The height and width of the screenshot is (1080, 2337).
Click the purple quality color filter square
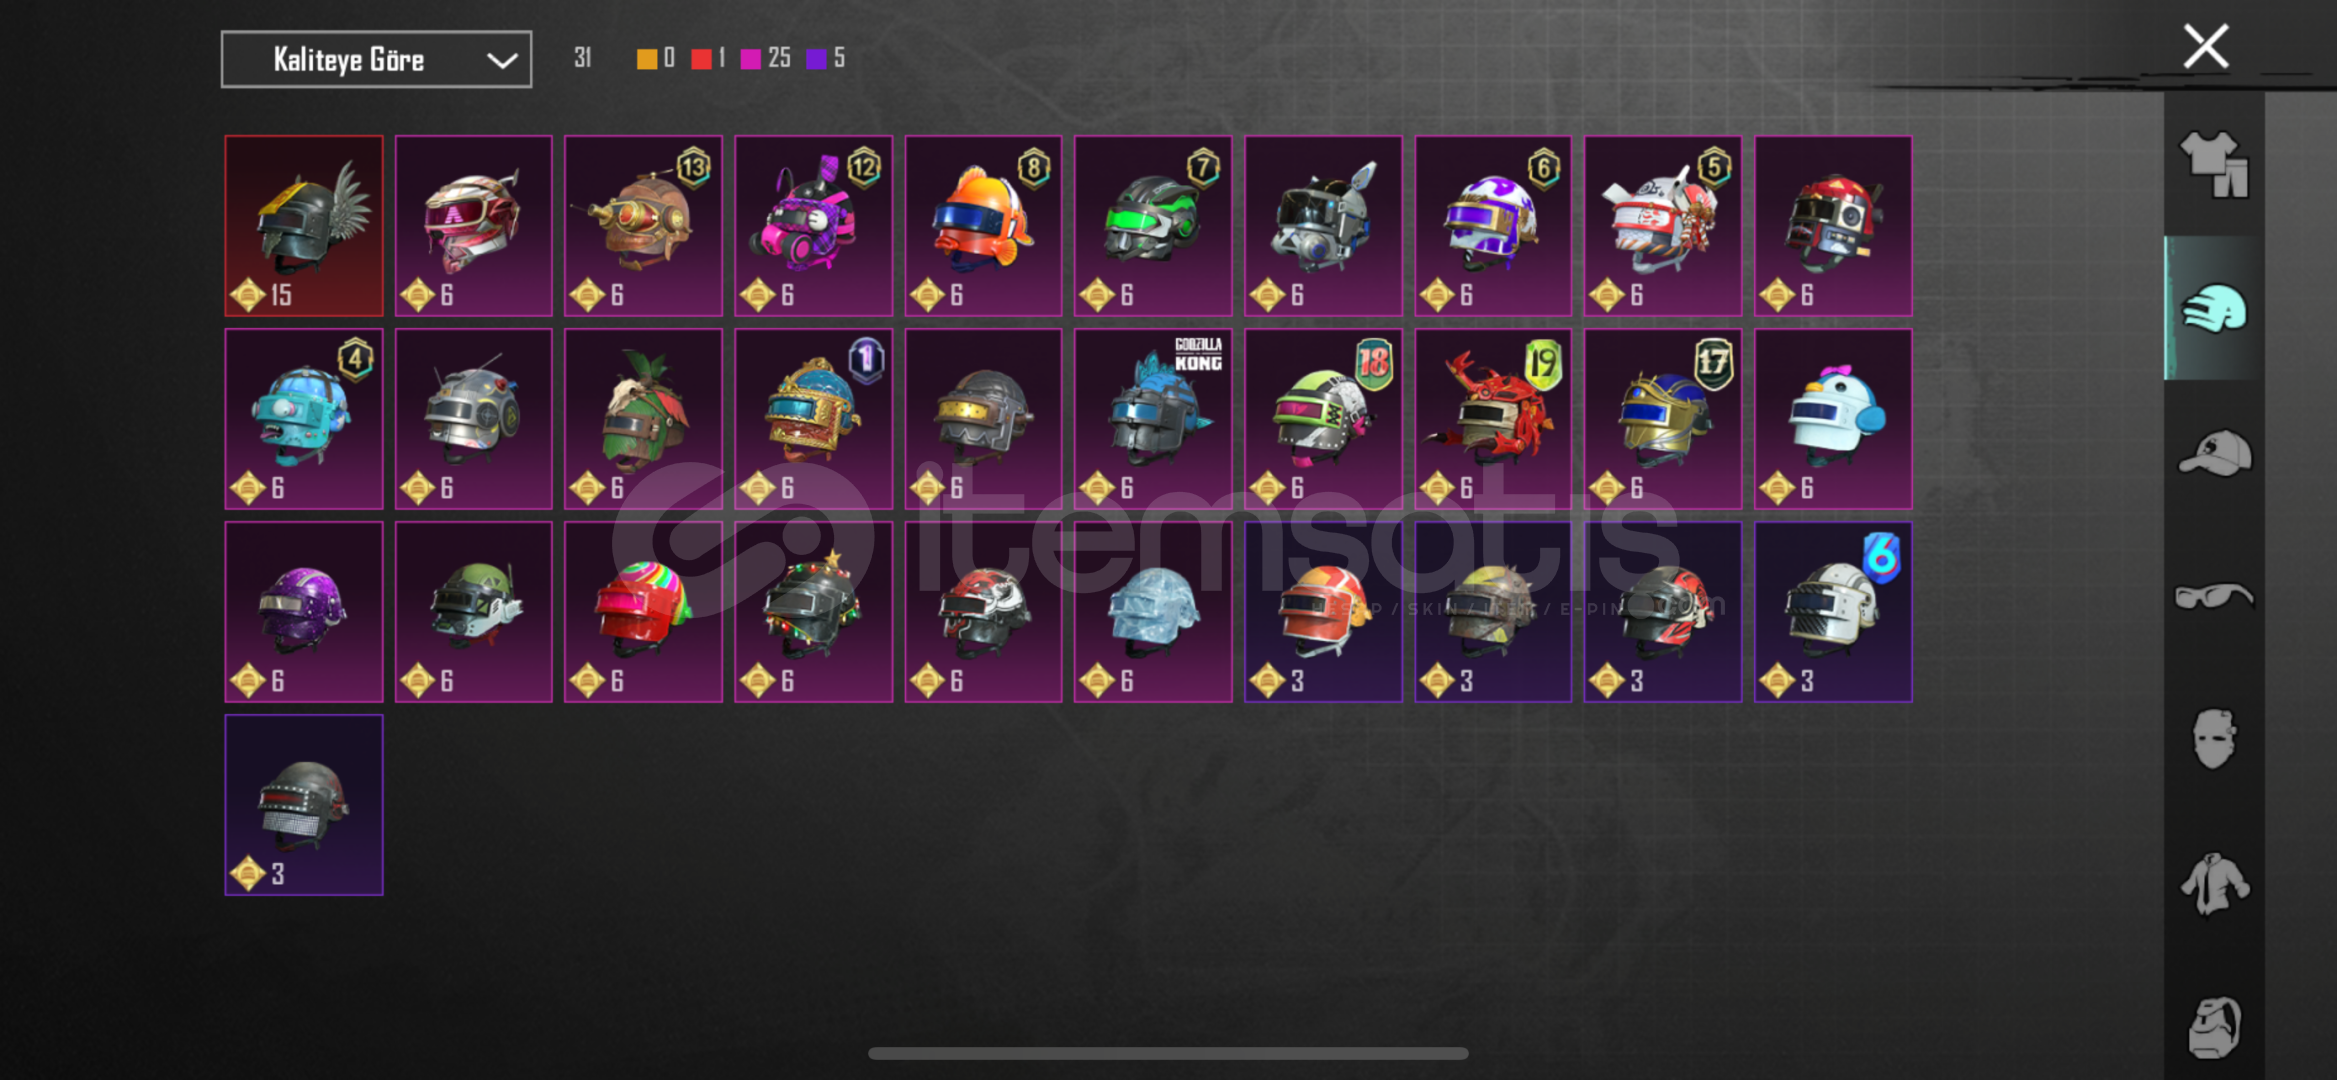816,59
